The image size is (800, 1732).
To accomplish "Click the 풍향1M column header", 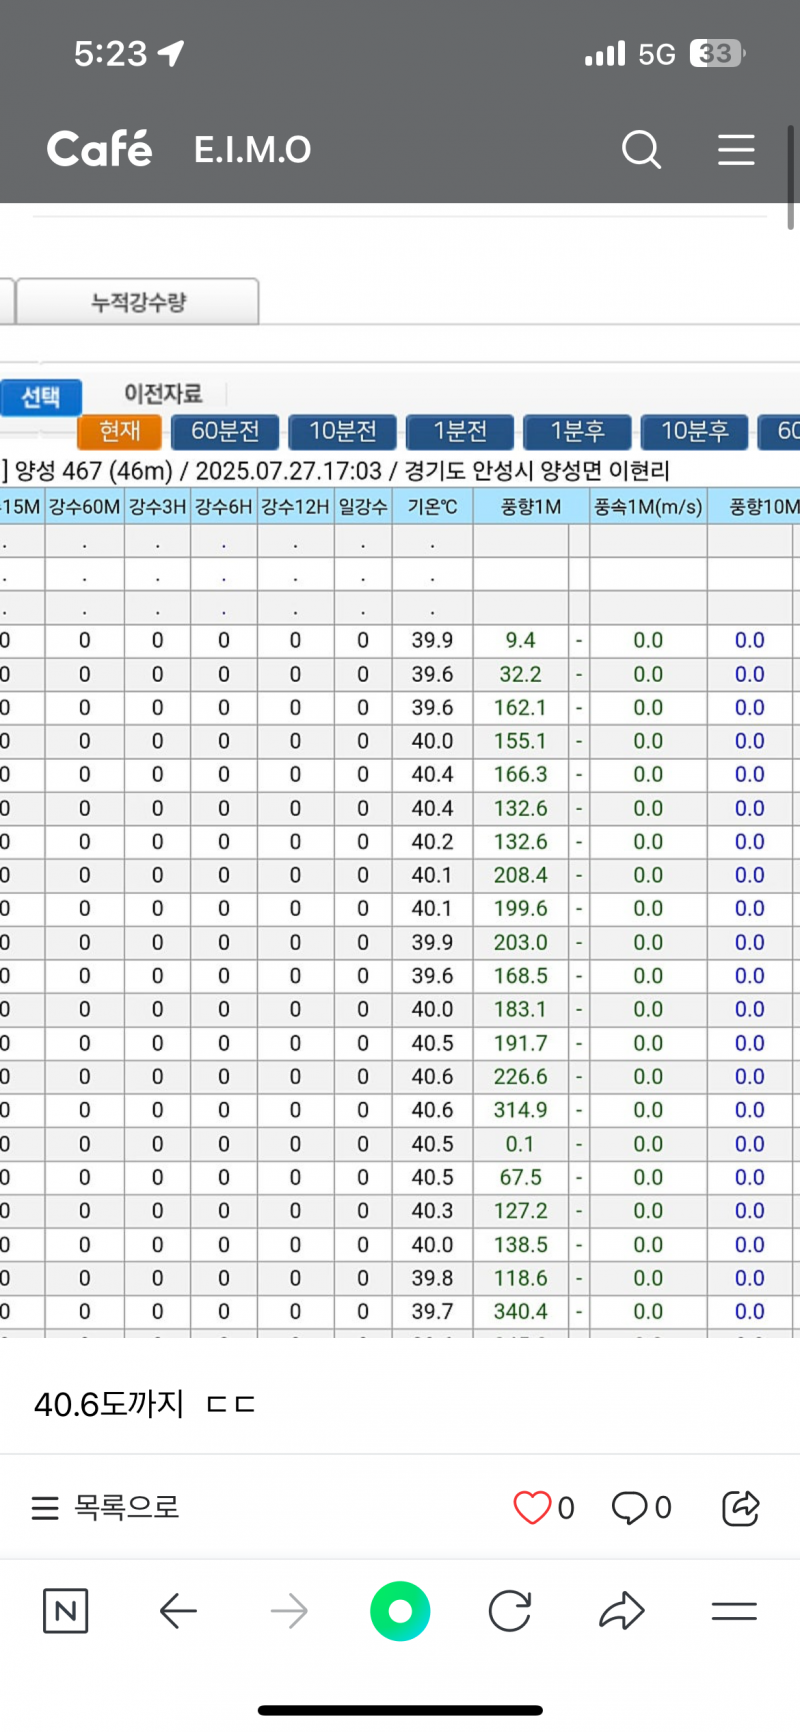I will [531, 507].
